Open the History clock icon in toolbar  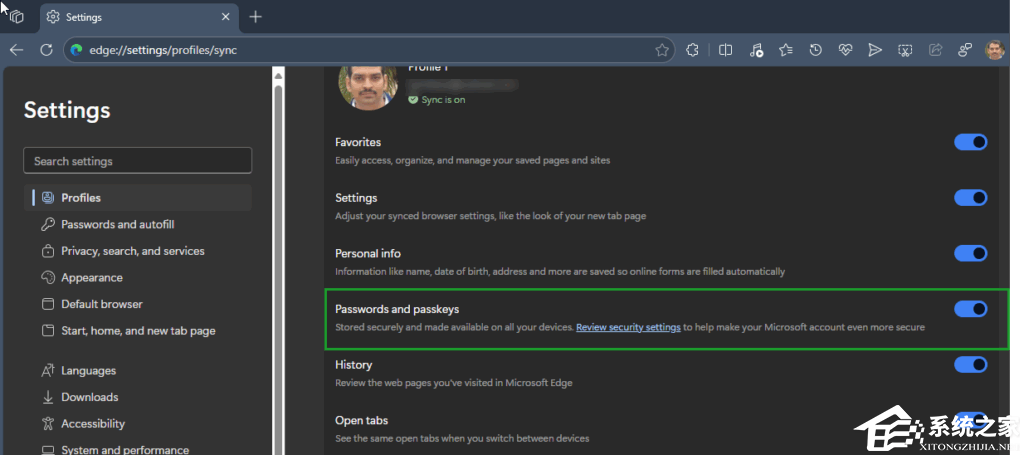(816, 50)
